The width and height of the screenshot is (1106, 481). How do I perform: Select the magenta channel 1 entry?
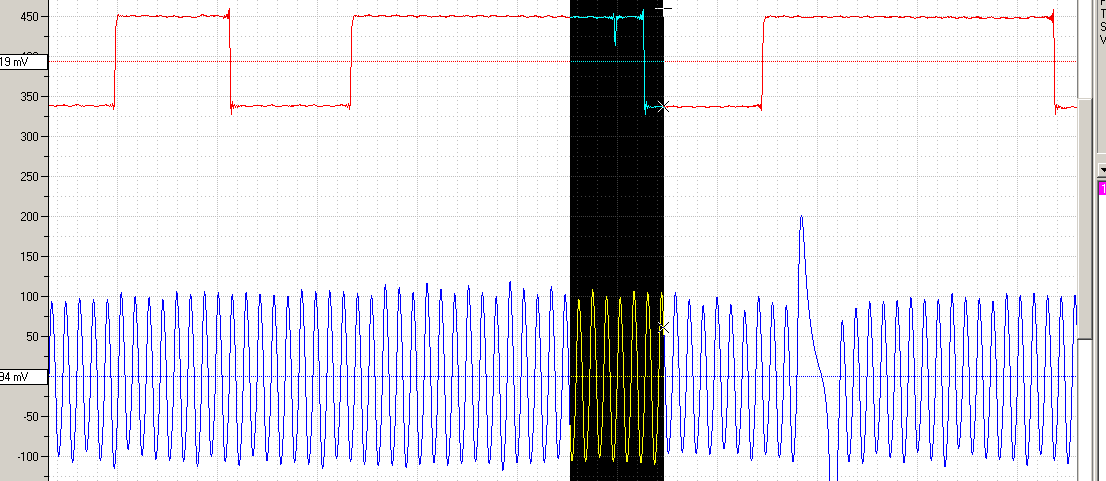pos(1102,188)
